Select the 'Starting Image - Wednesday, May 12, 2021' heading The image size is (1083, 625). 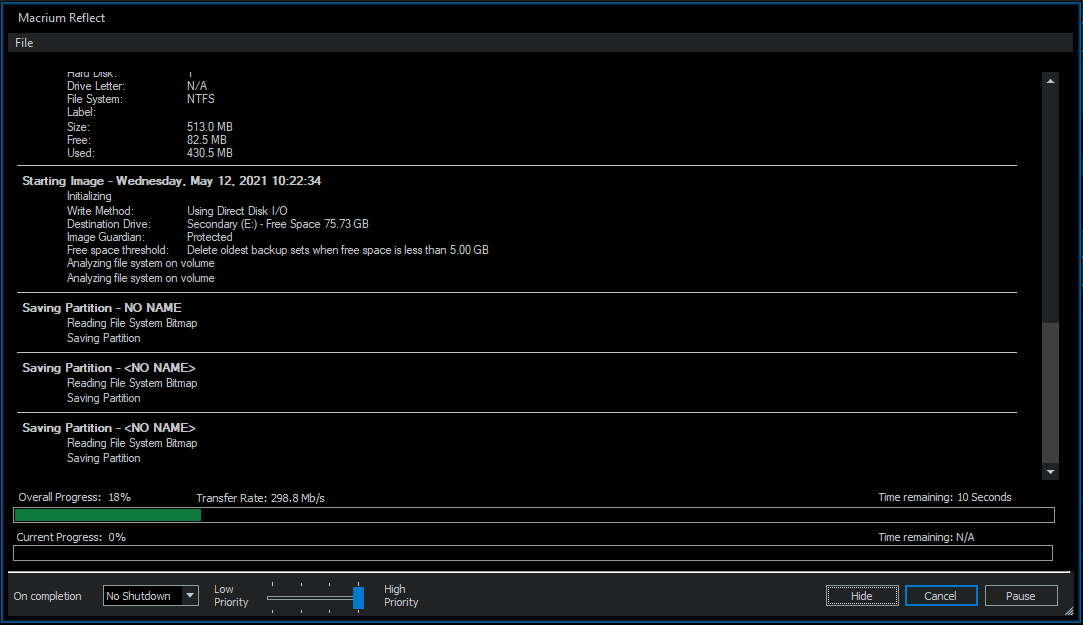[171, 181]
